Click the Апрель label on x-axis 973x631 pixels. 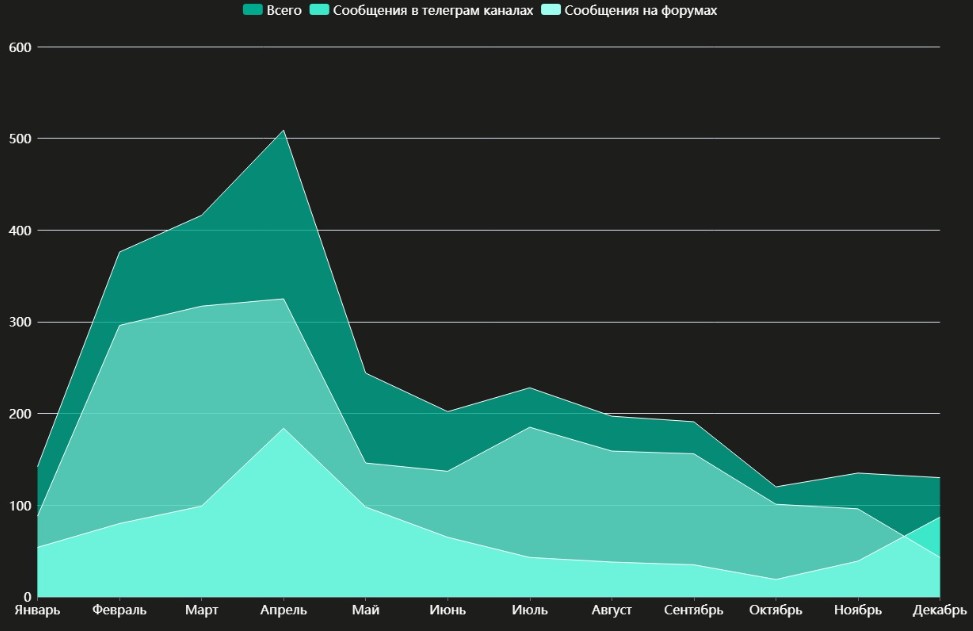(x=284, y=610)
